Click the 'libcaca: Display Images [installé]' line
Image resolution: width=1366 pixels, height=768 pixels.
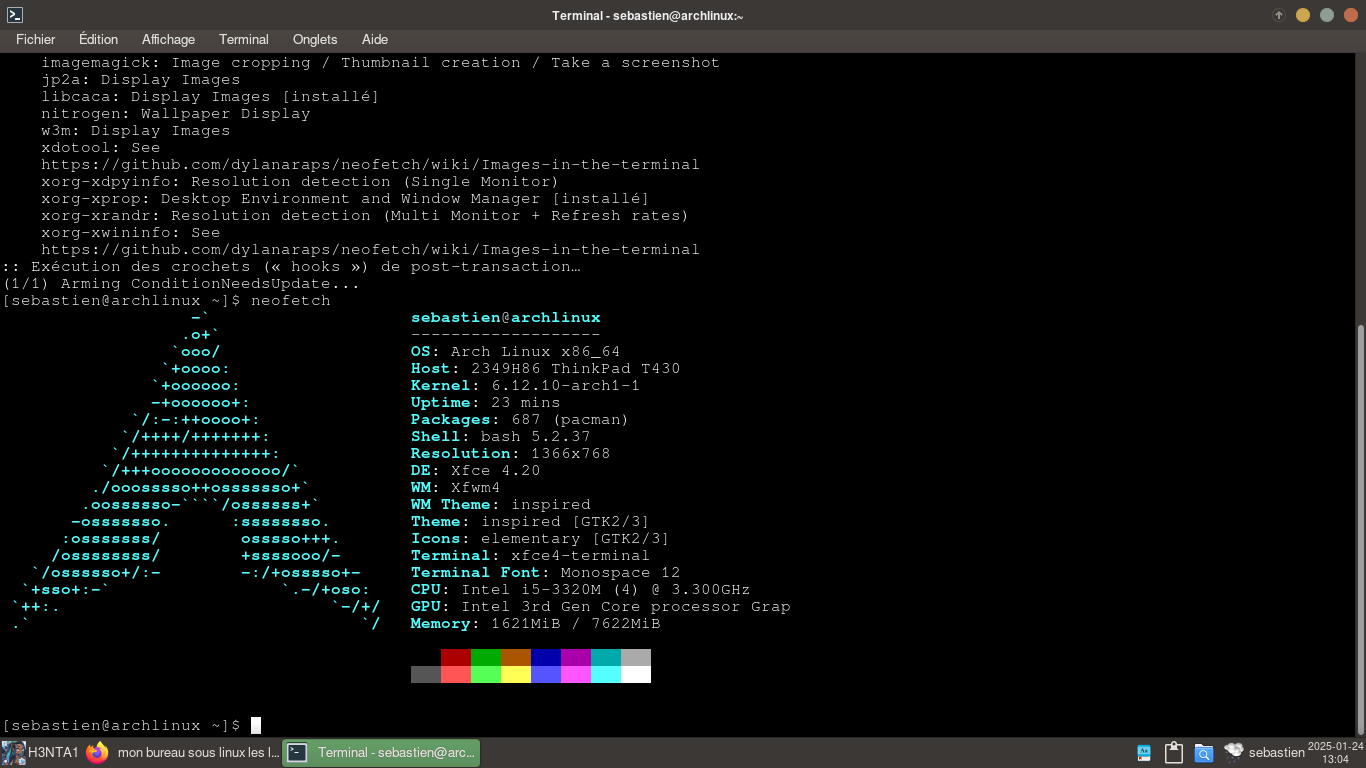point(210,96)
